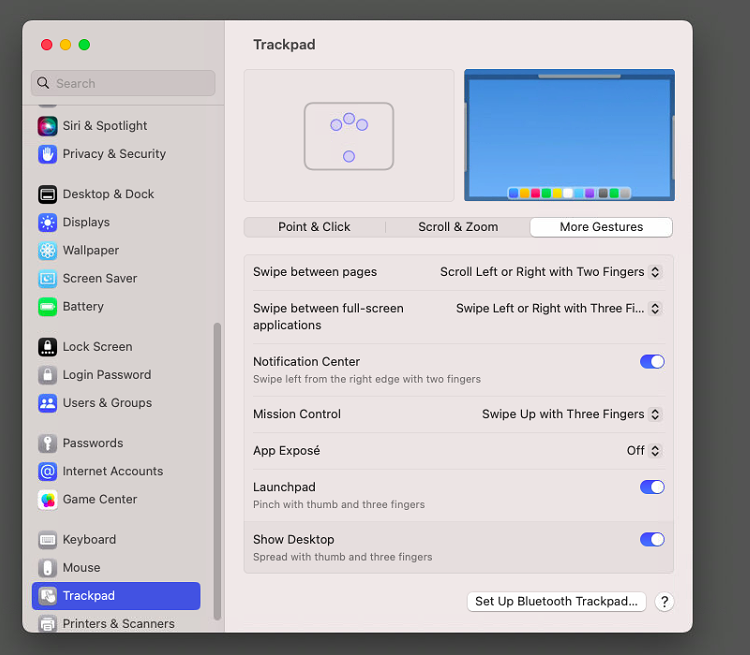The height and width of the screenshot is (655, 750).
Task: Open App Exposé Off popup menu
Action: click(644, 451)
